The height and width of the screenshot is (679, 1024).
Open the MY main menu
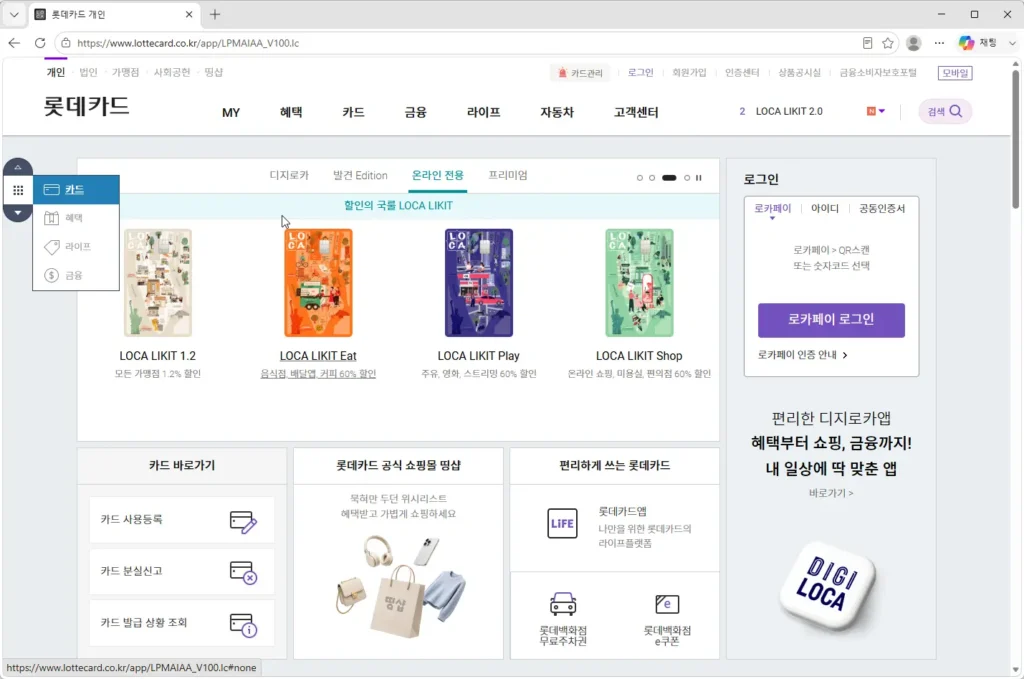231,112
